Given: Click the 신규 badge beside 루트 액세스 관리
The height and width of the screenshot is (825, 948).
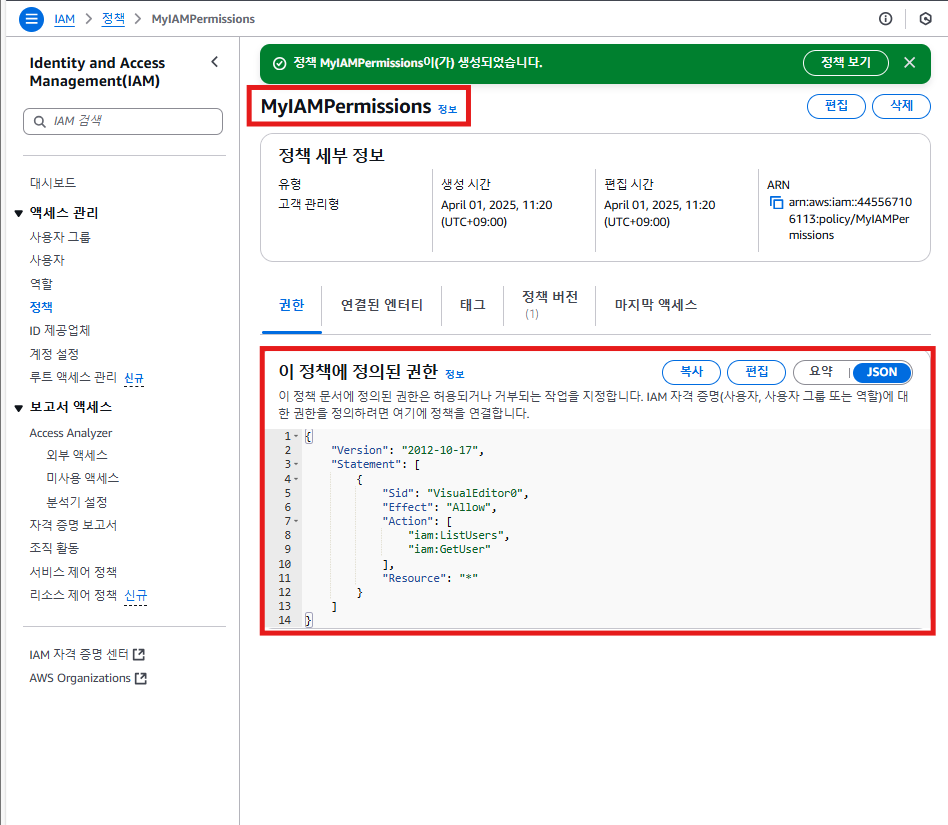Looking at the screenshot, I should click(134, 378).
